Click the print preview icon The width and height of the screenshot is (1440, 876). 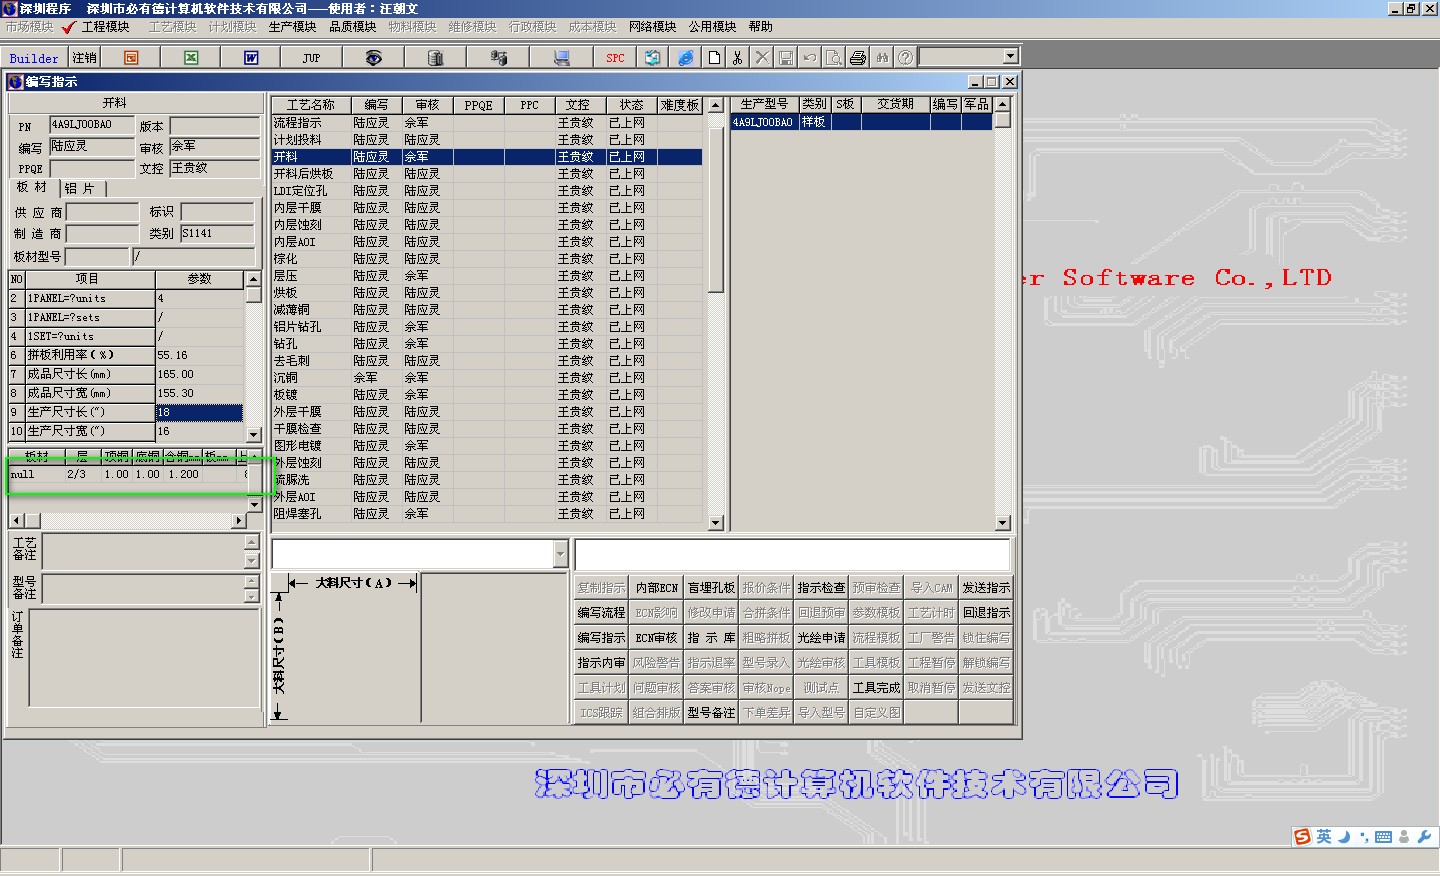[834, 58]
